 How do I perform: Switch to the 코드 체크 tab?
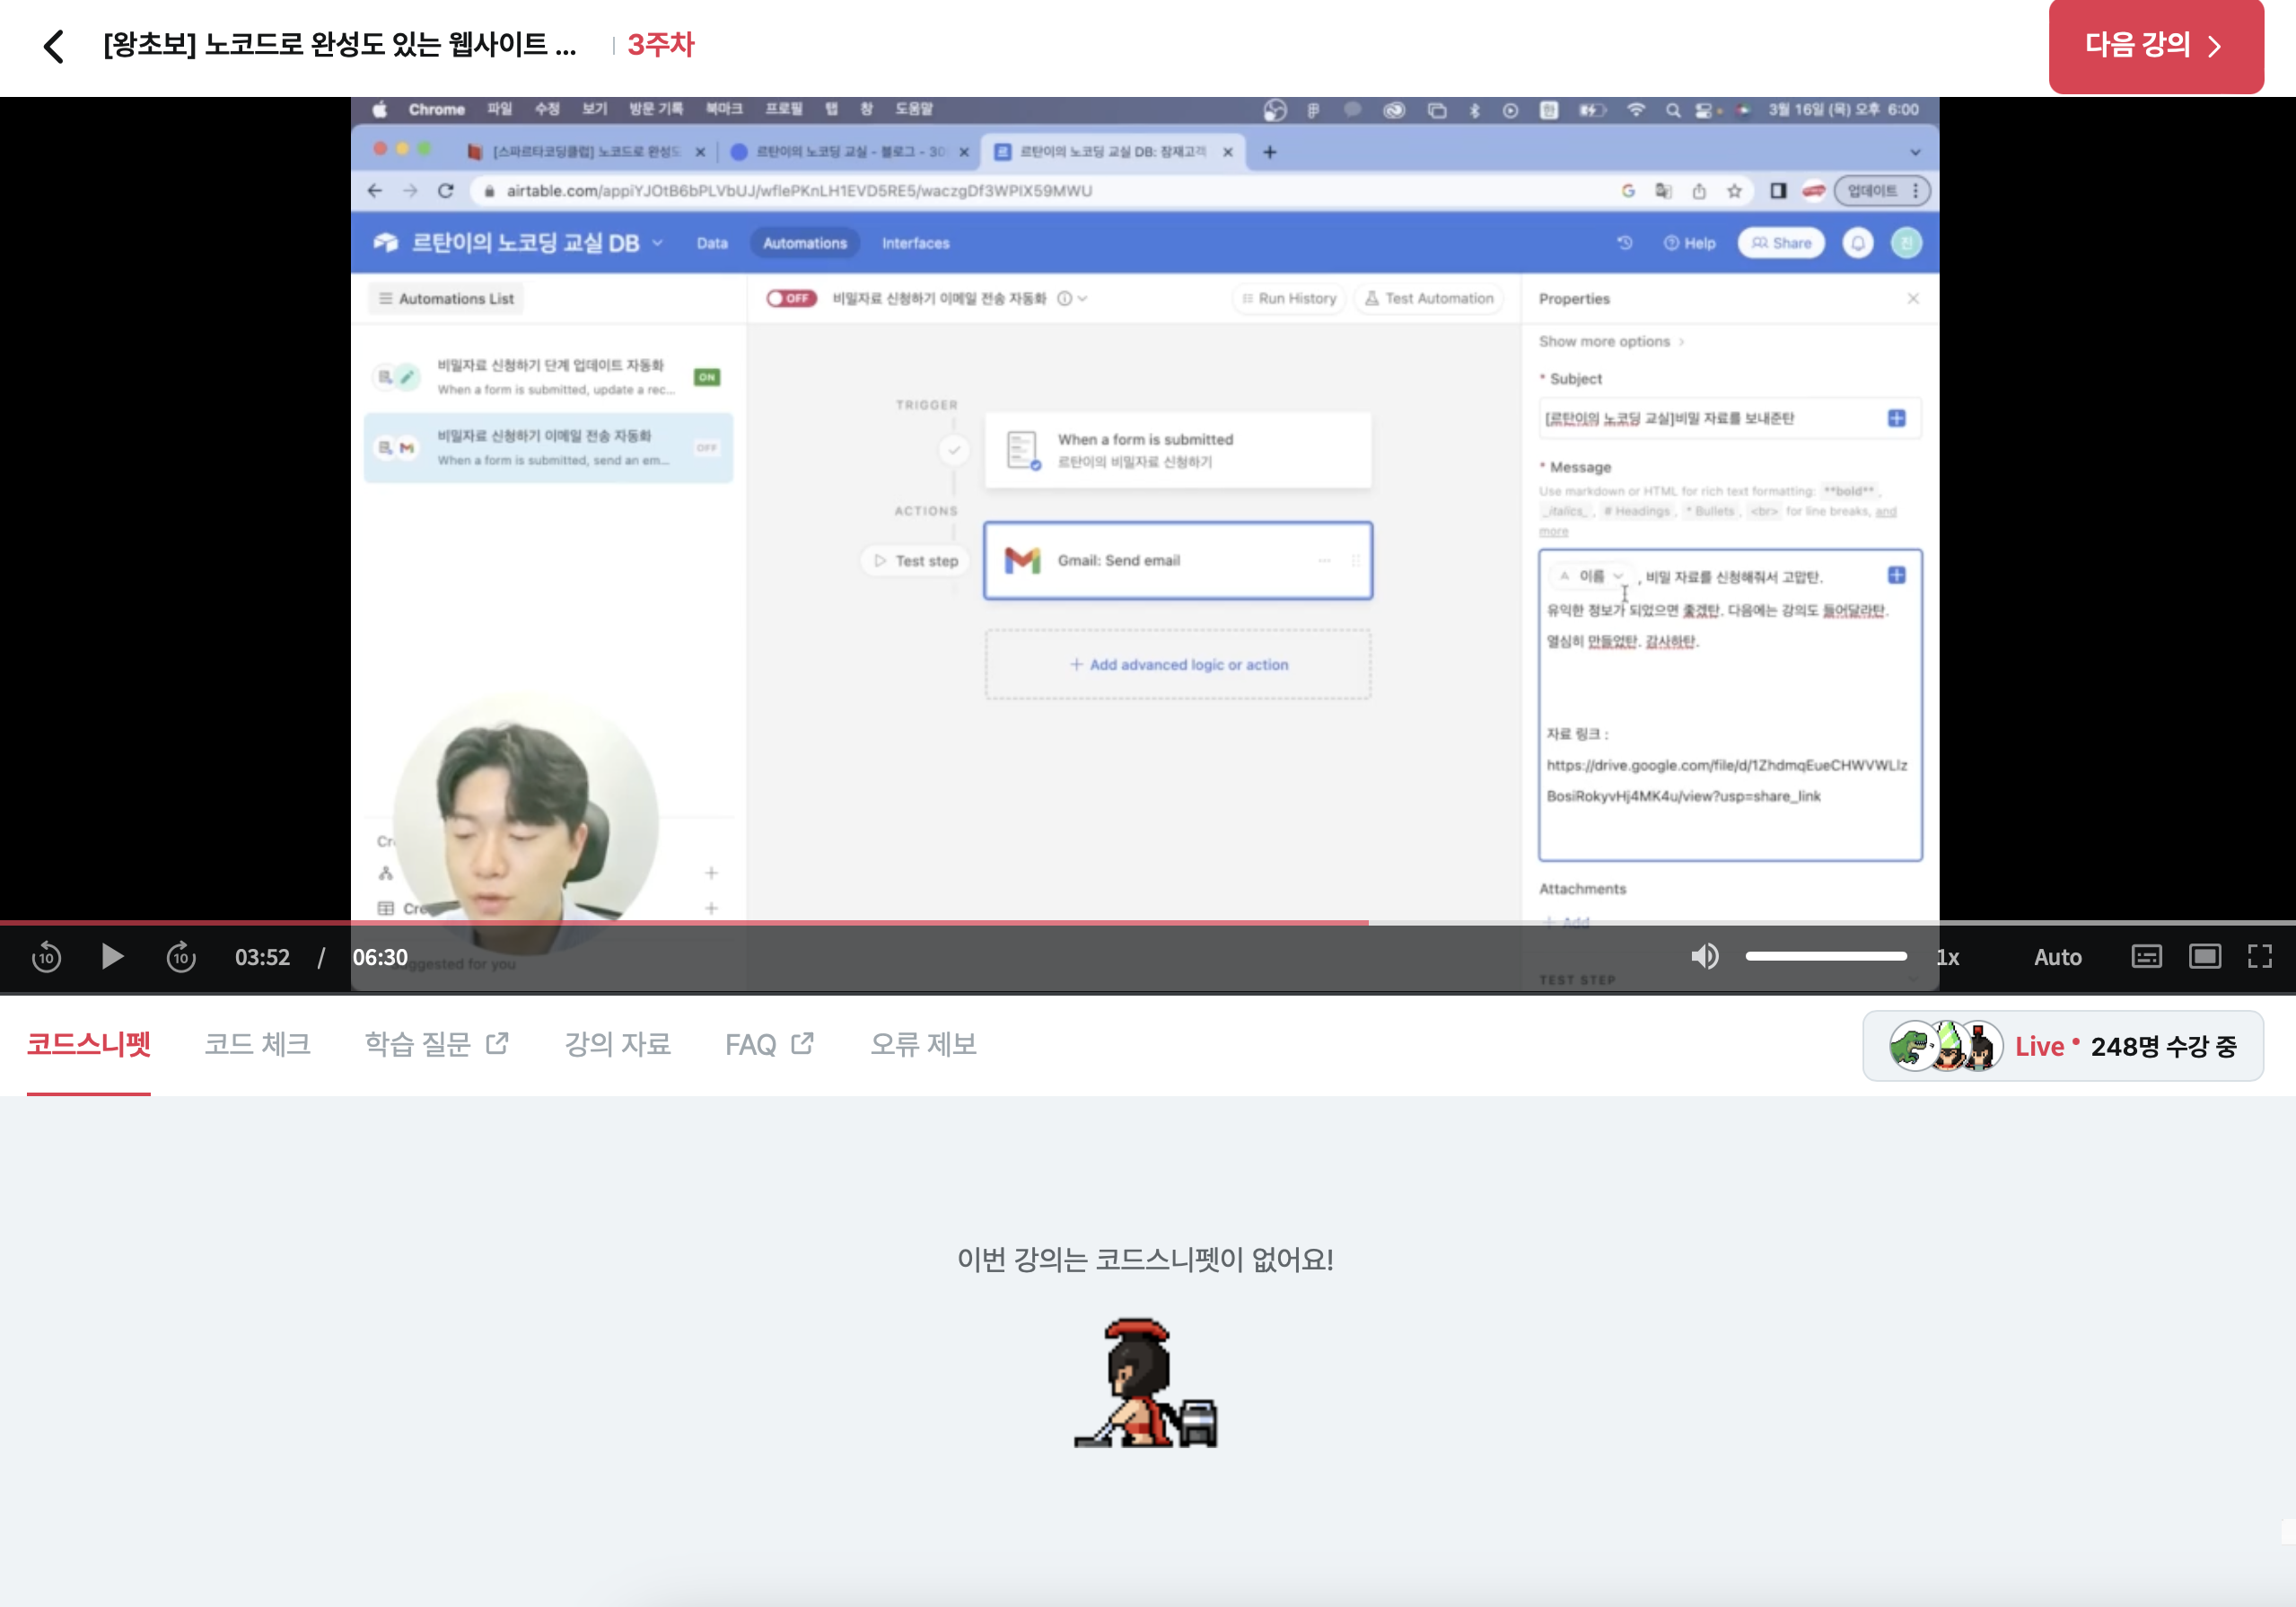(x=257, y=1044)
